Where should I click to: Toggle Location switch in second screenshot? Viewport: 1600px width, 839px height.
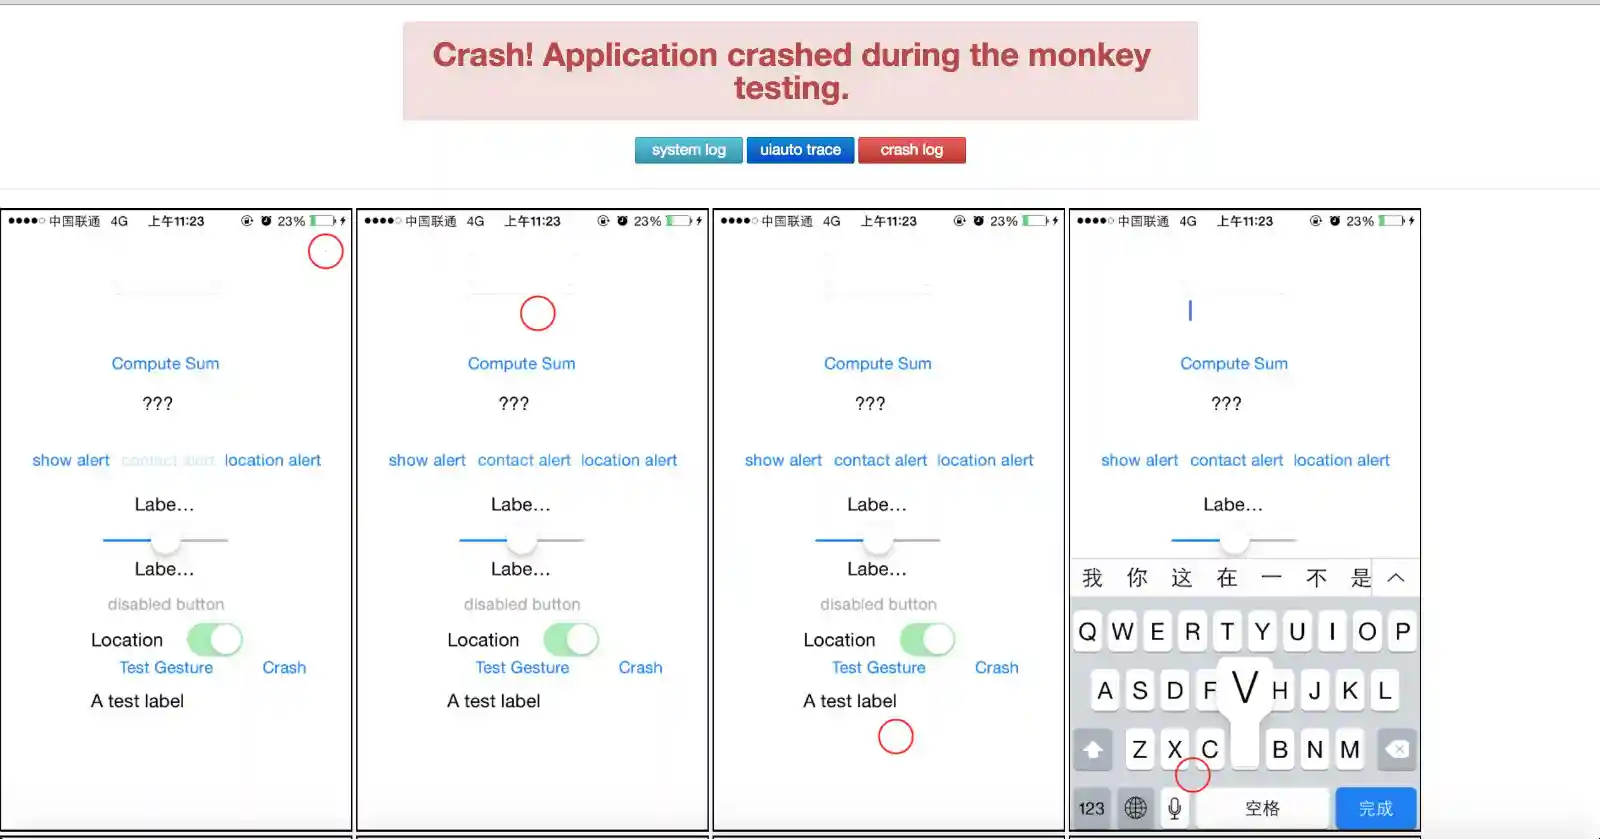click(571, 639)
